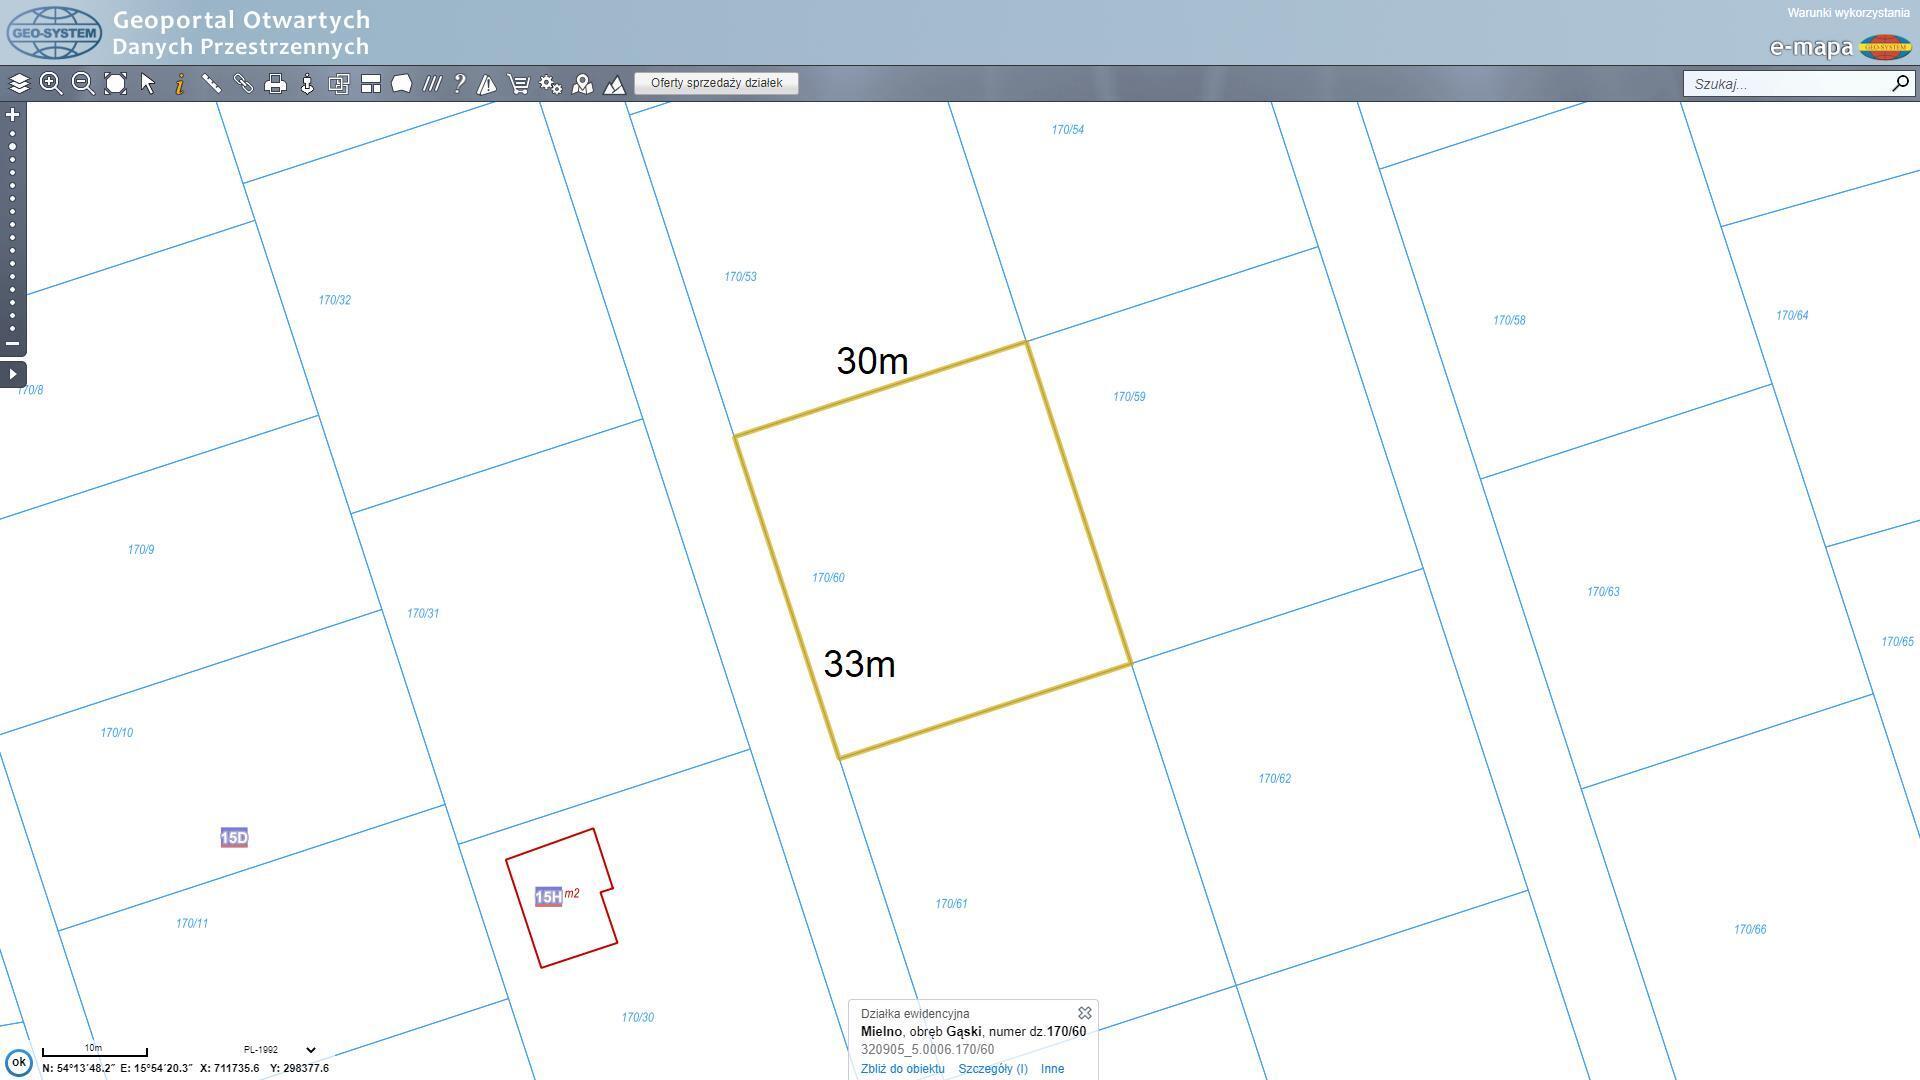Viewport: 1920px width, 1080px height.
Task: Open Warunki wykorzystania link
Action: click(1848, 13)
